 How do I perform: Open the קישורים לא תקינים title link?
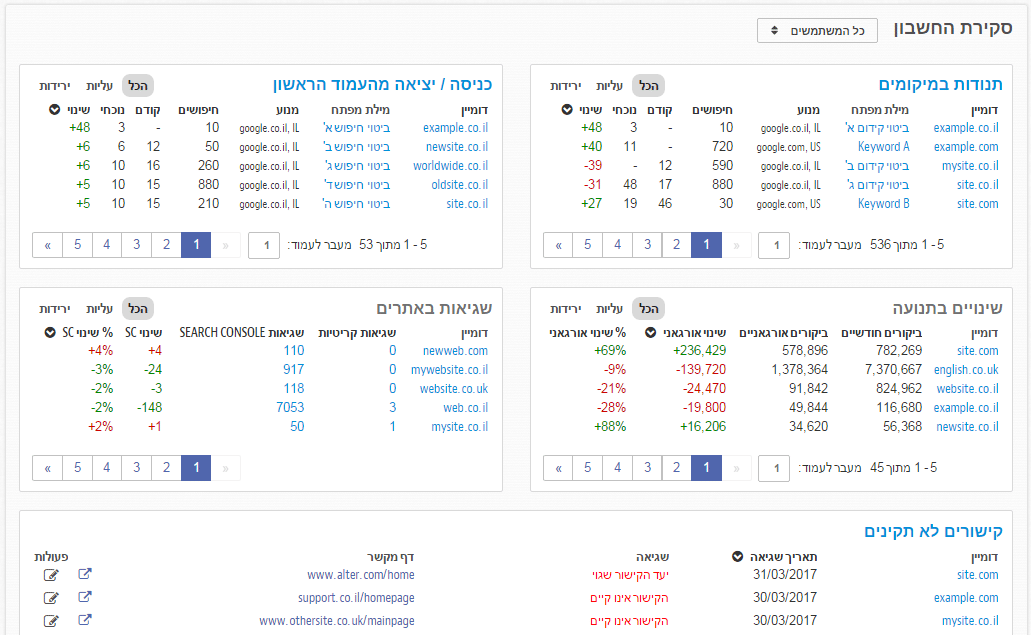pyautogui.click(x=933, y=531)
